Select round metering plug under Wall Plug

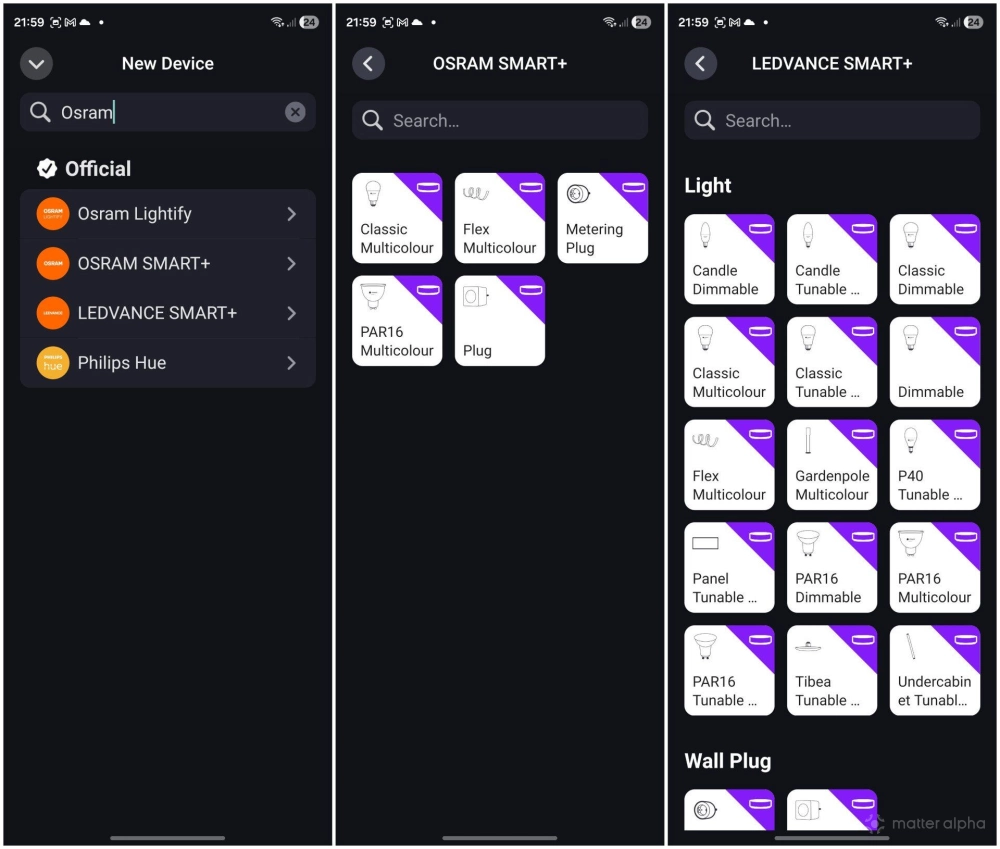tap(730, 810)
